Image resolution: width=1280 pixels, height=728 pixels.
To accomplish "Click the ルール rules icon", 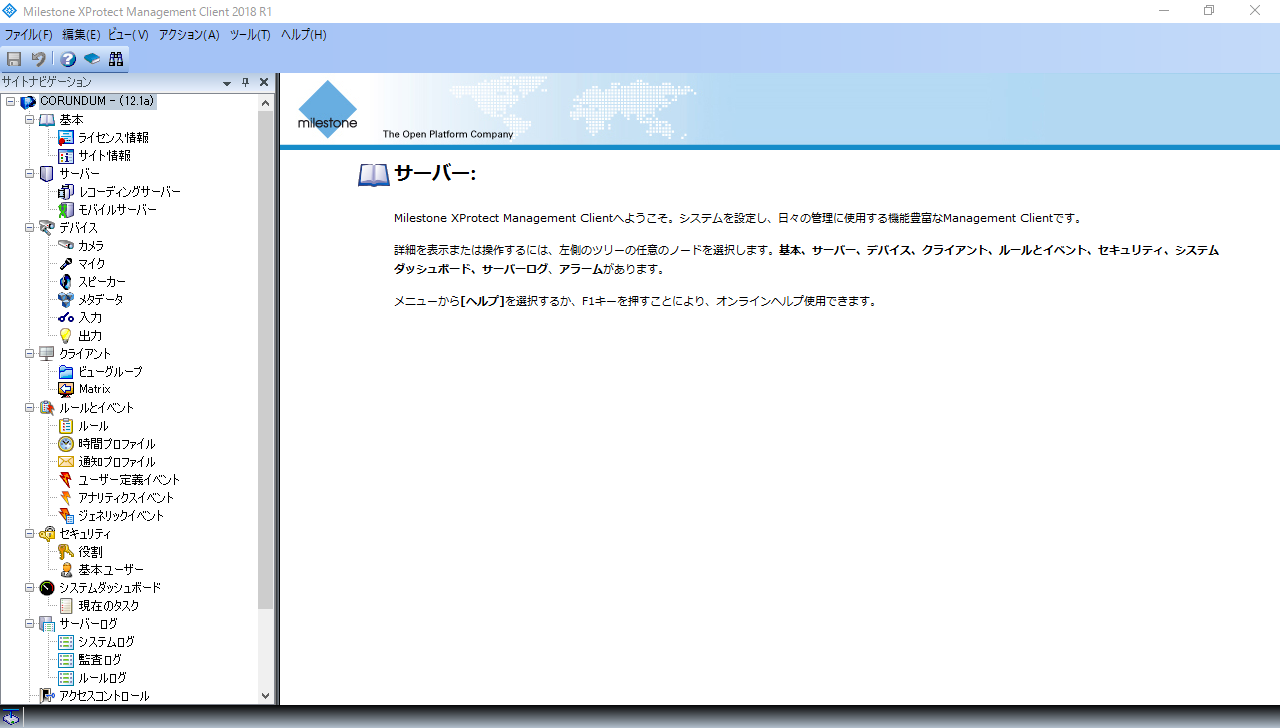I will click(x=66, y=426).
